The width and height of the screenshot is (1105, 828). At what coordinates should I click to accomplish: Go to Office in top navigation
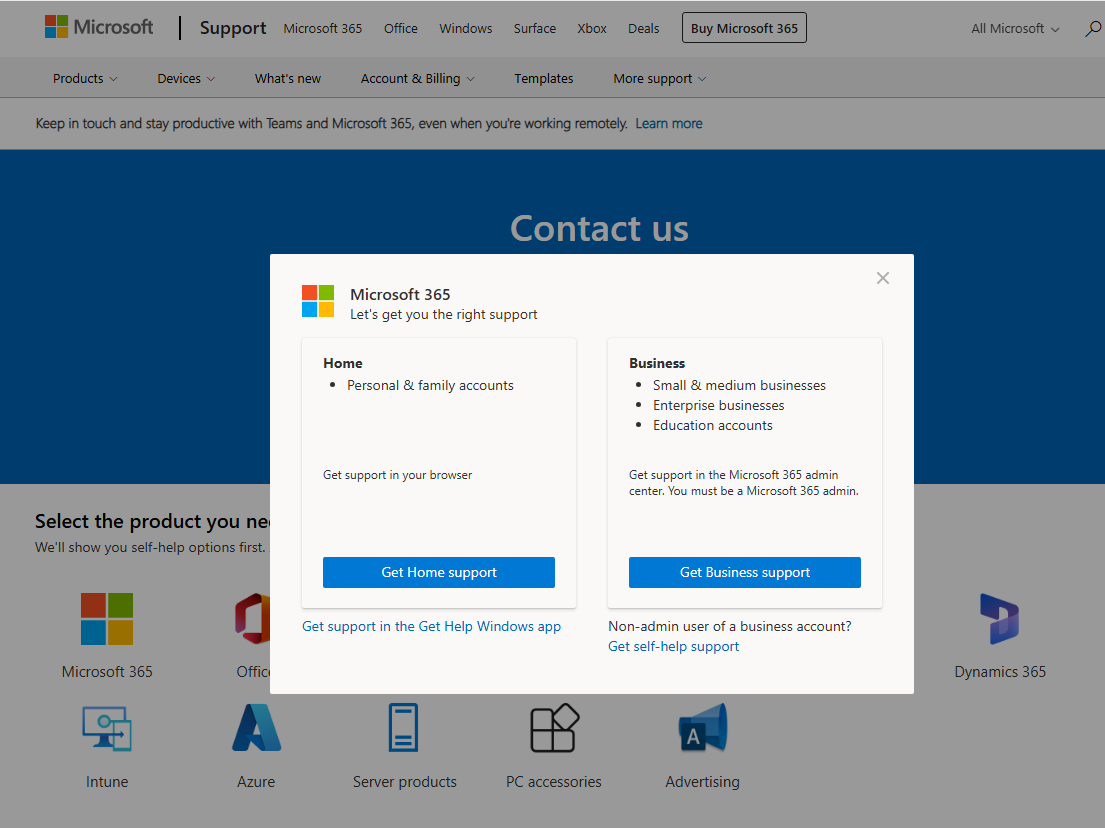point(400,28)
